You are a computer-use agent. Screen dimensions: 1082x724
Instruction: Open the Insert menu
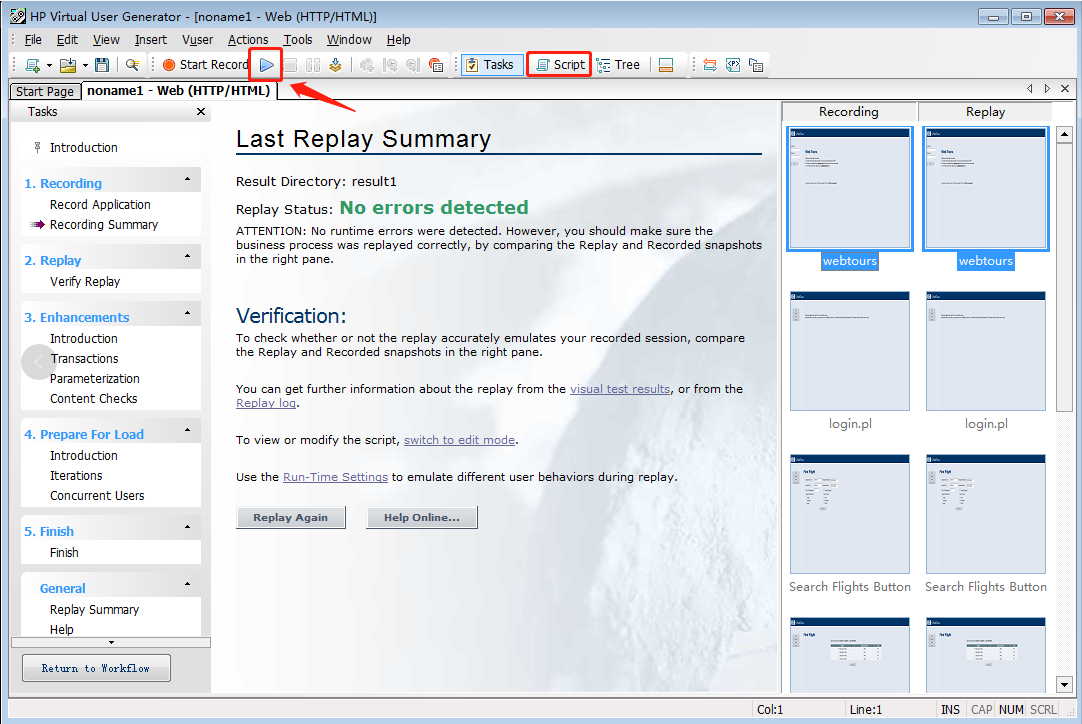tap(150, 39)
